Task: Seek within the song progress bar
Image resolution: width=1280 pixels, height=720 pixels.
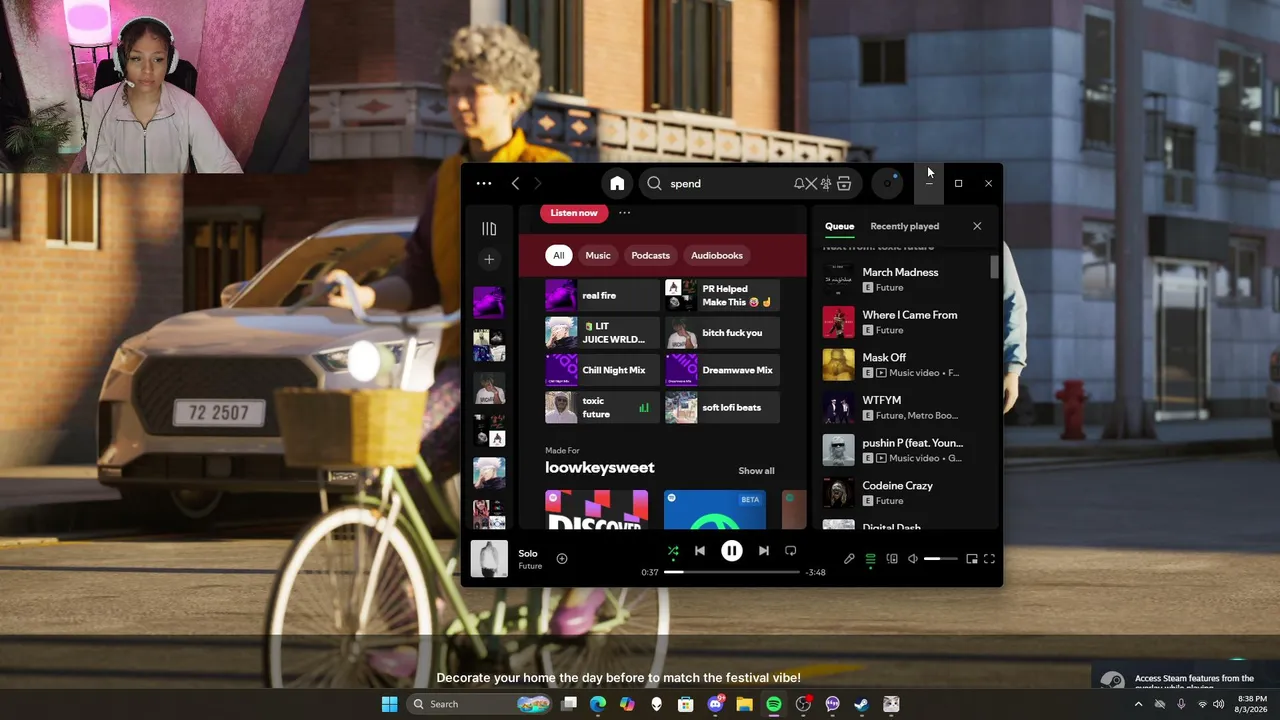Action: pyautogui.click(x=732, y=572)
